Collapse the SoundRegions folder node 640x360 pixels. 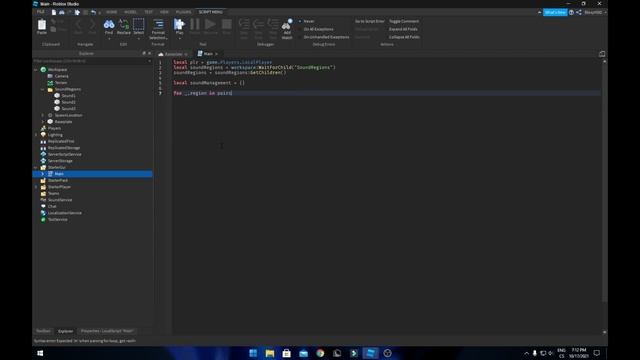[43, 89]
